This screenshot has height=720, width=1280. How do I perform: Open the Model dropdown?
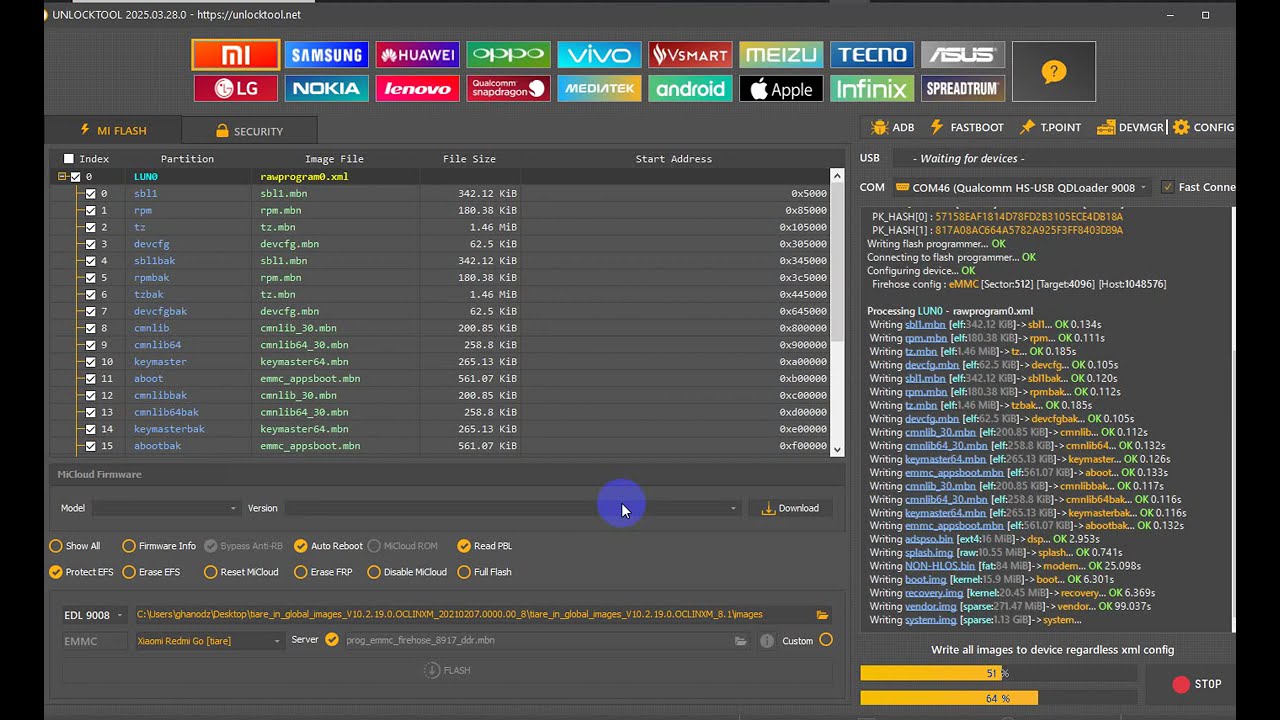click(166, 508)
